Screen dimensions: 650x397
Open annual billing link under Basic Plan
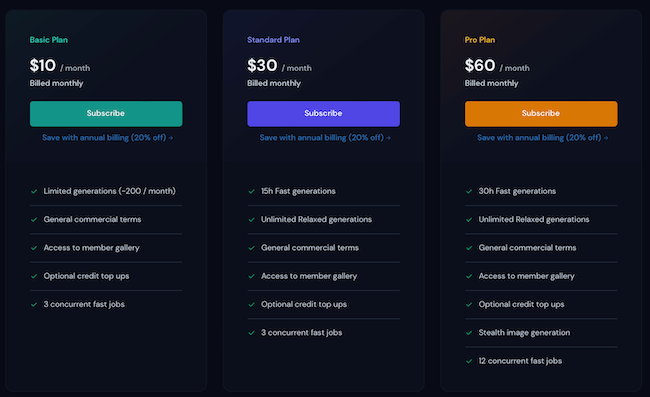tap(108, 138)
